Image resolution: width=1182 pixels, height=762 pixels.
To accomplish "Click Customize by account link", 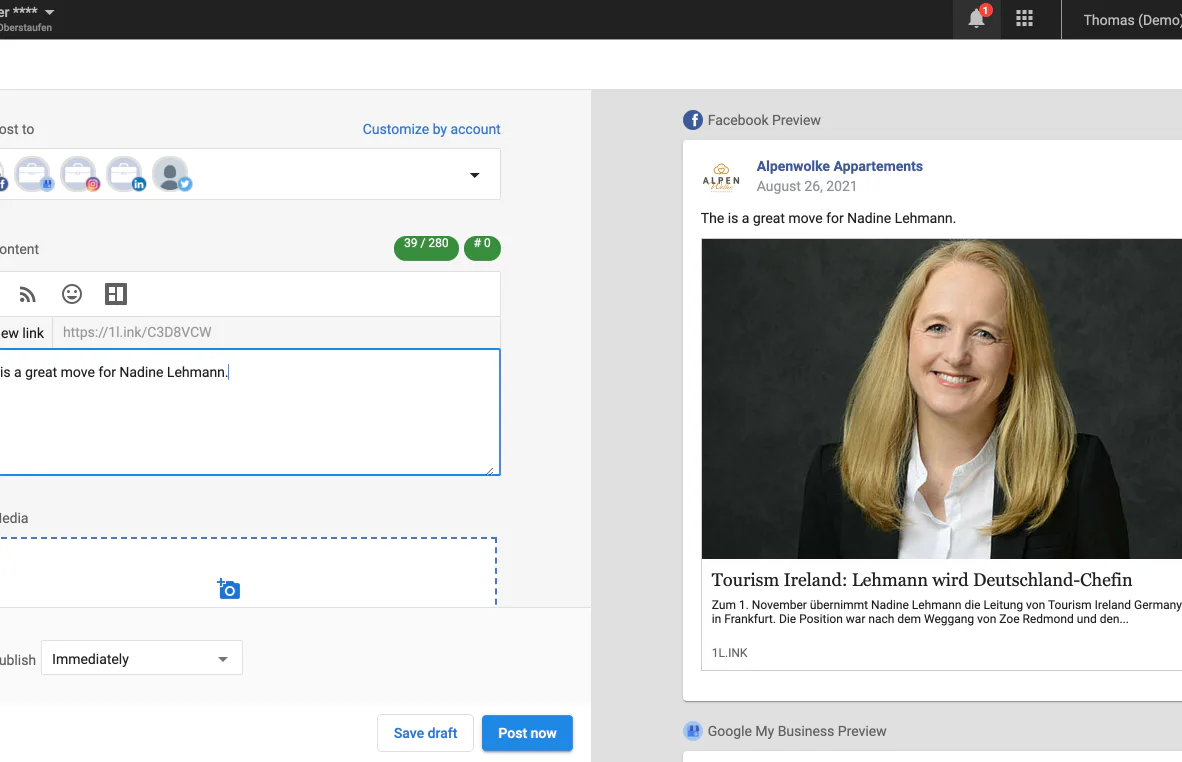I will [431, 129].
